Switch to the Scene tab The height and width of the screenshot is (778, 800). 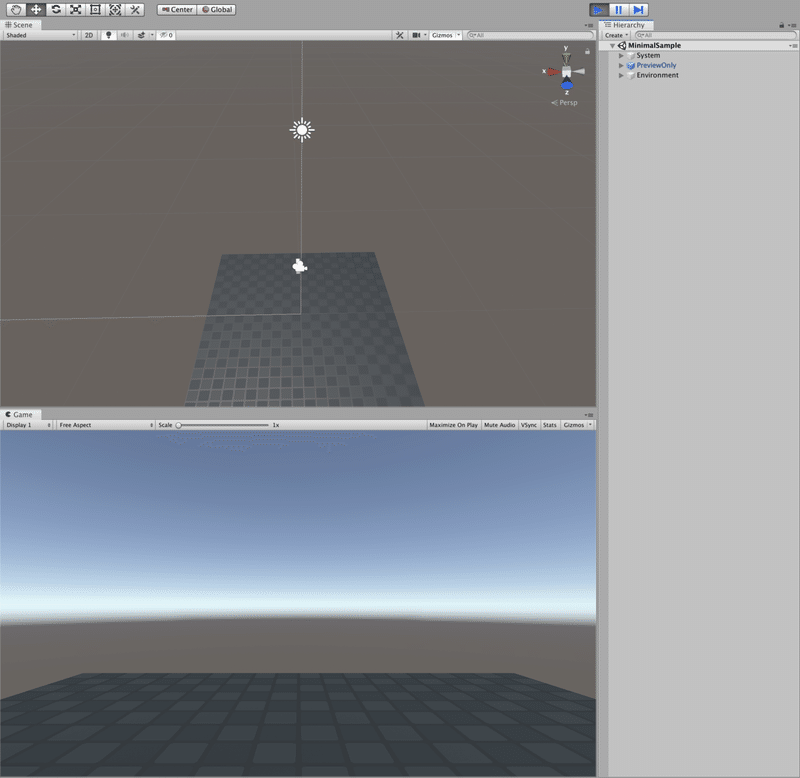pyautogui.click(x=19, y=24)
